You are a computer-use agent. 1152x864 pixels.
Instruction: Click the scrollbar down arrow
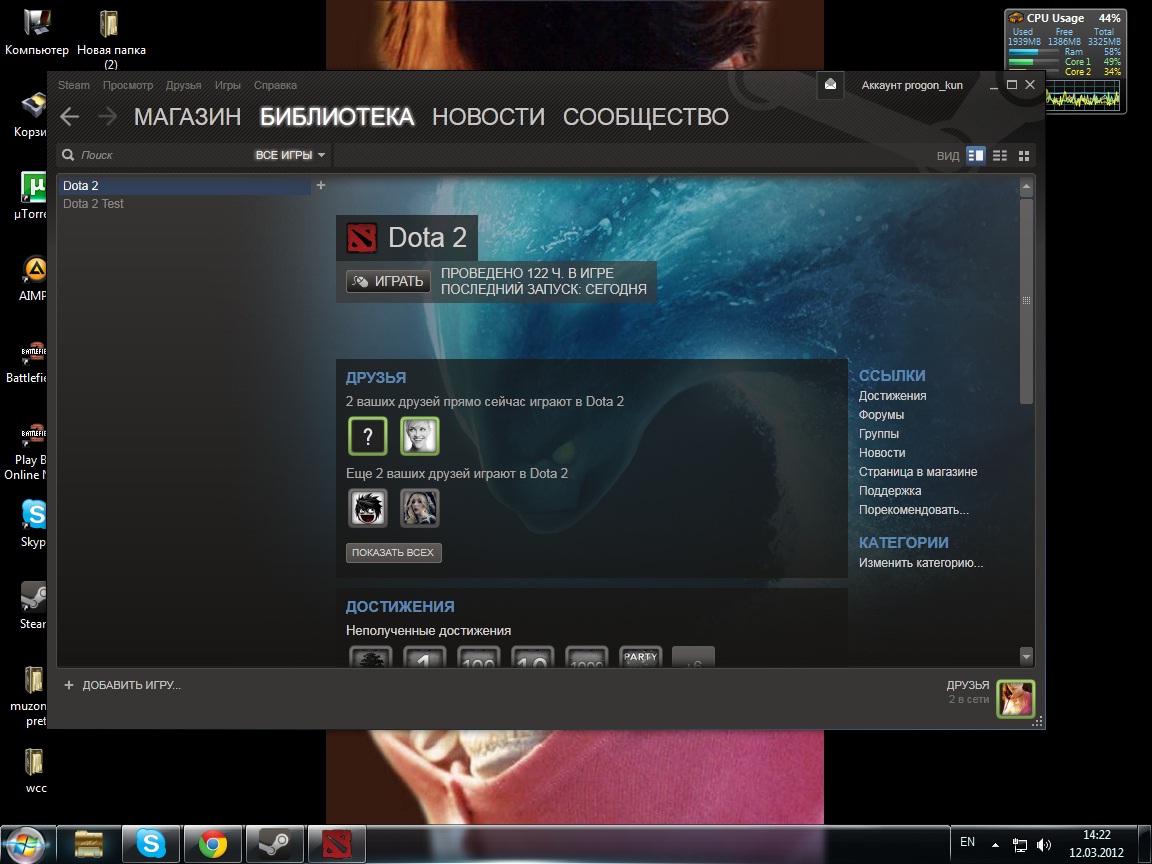tap(1026, 656)
